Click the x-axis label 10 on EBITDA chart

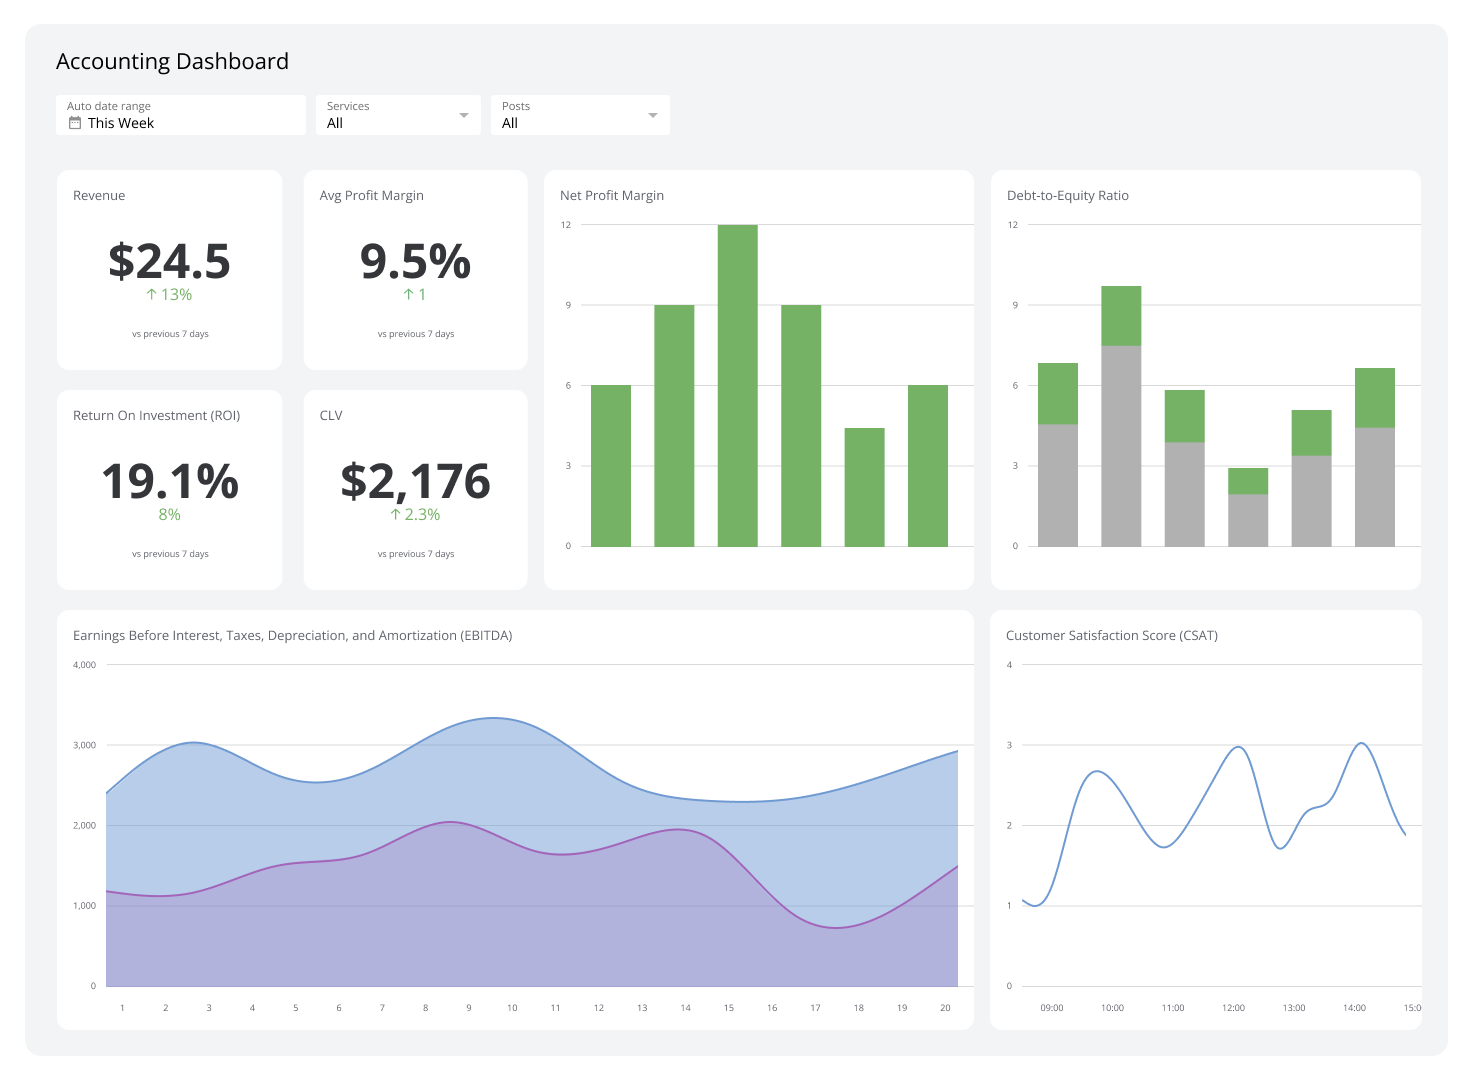click(x=512, y=1008)
